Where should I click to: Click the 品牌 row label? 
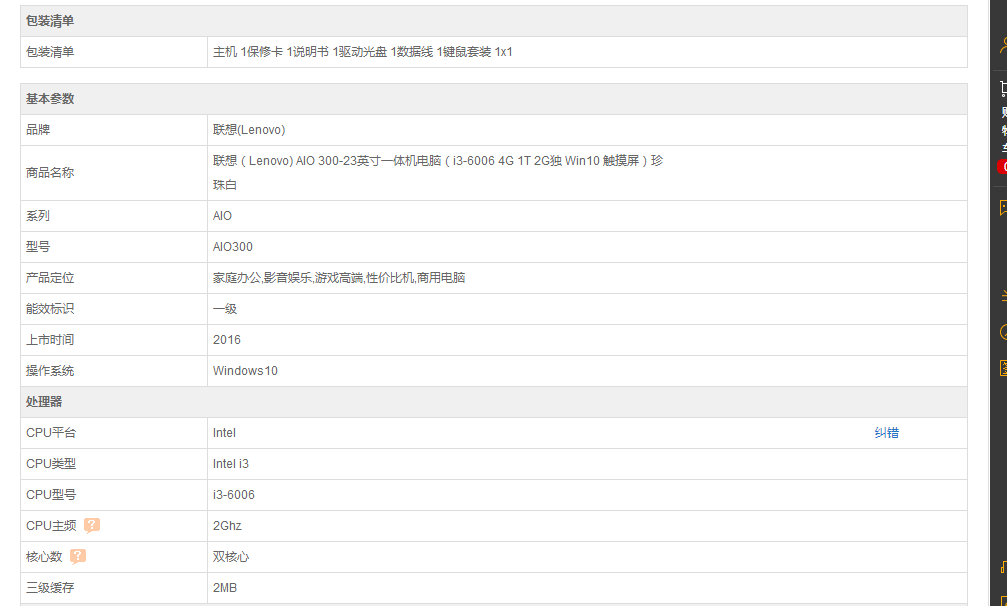coord(38,130)
